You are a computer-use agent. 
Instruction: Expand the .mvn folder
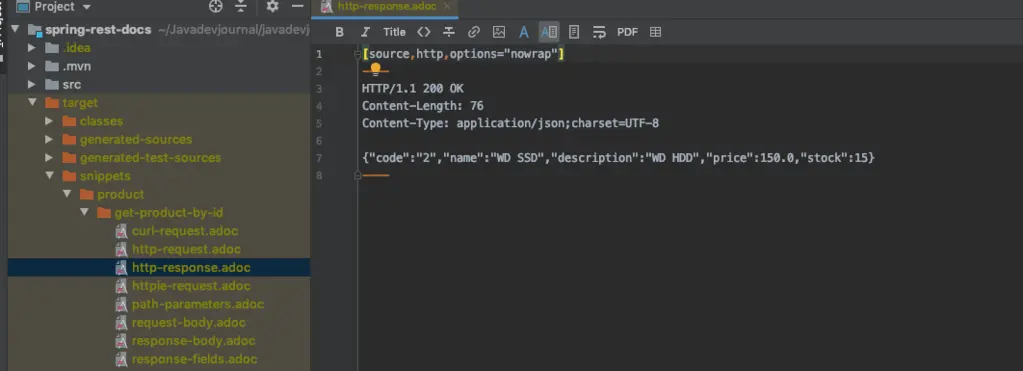click(31, 66)
